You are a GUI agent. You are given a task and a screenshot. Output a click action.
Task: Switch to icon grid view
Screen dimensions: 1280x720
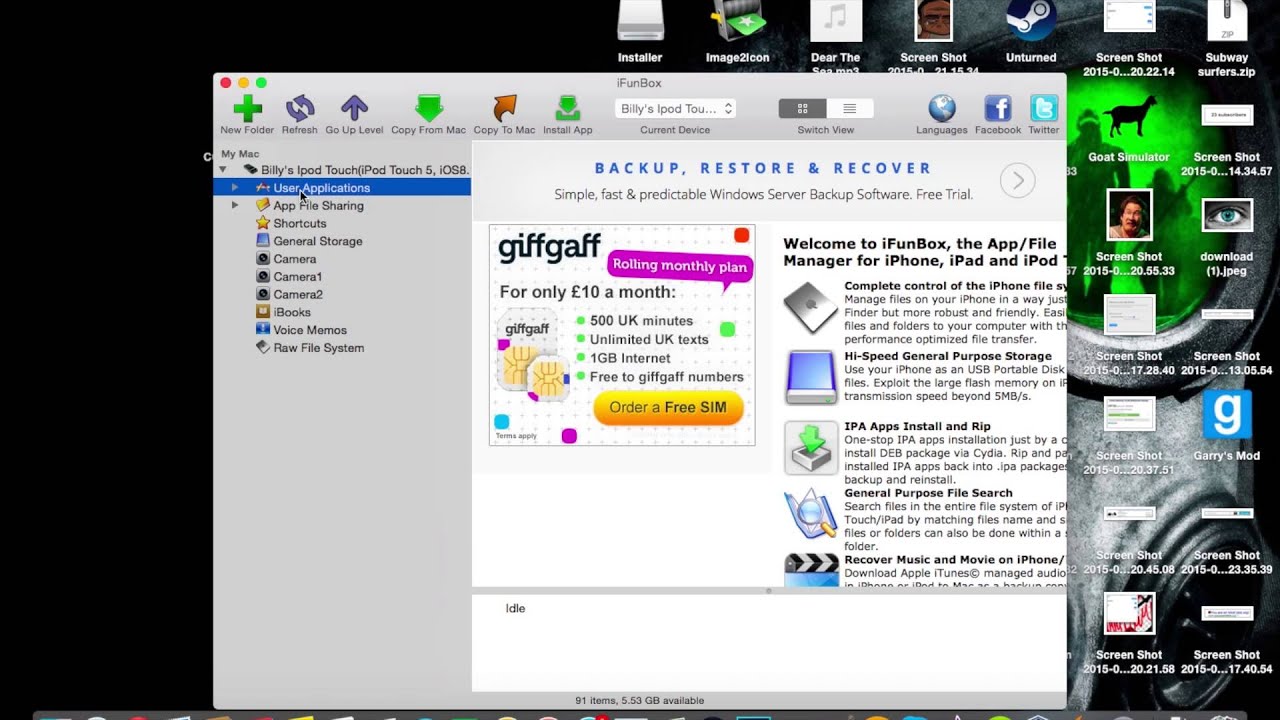point(802,108)
